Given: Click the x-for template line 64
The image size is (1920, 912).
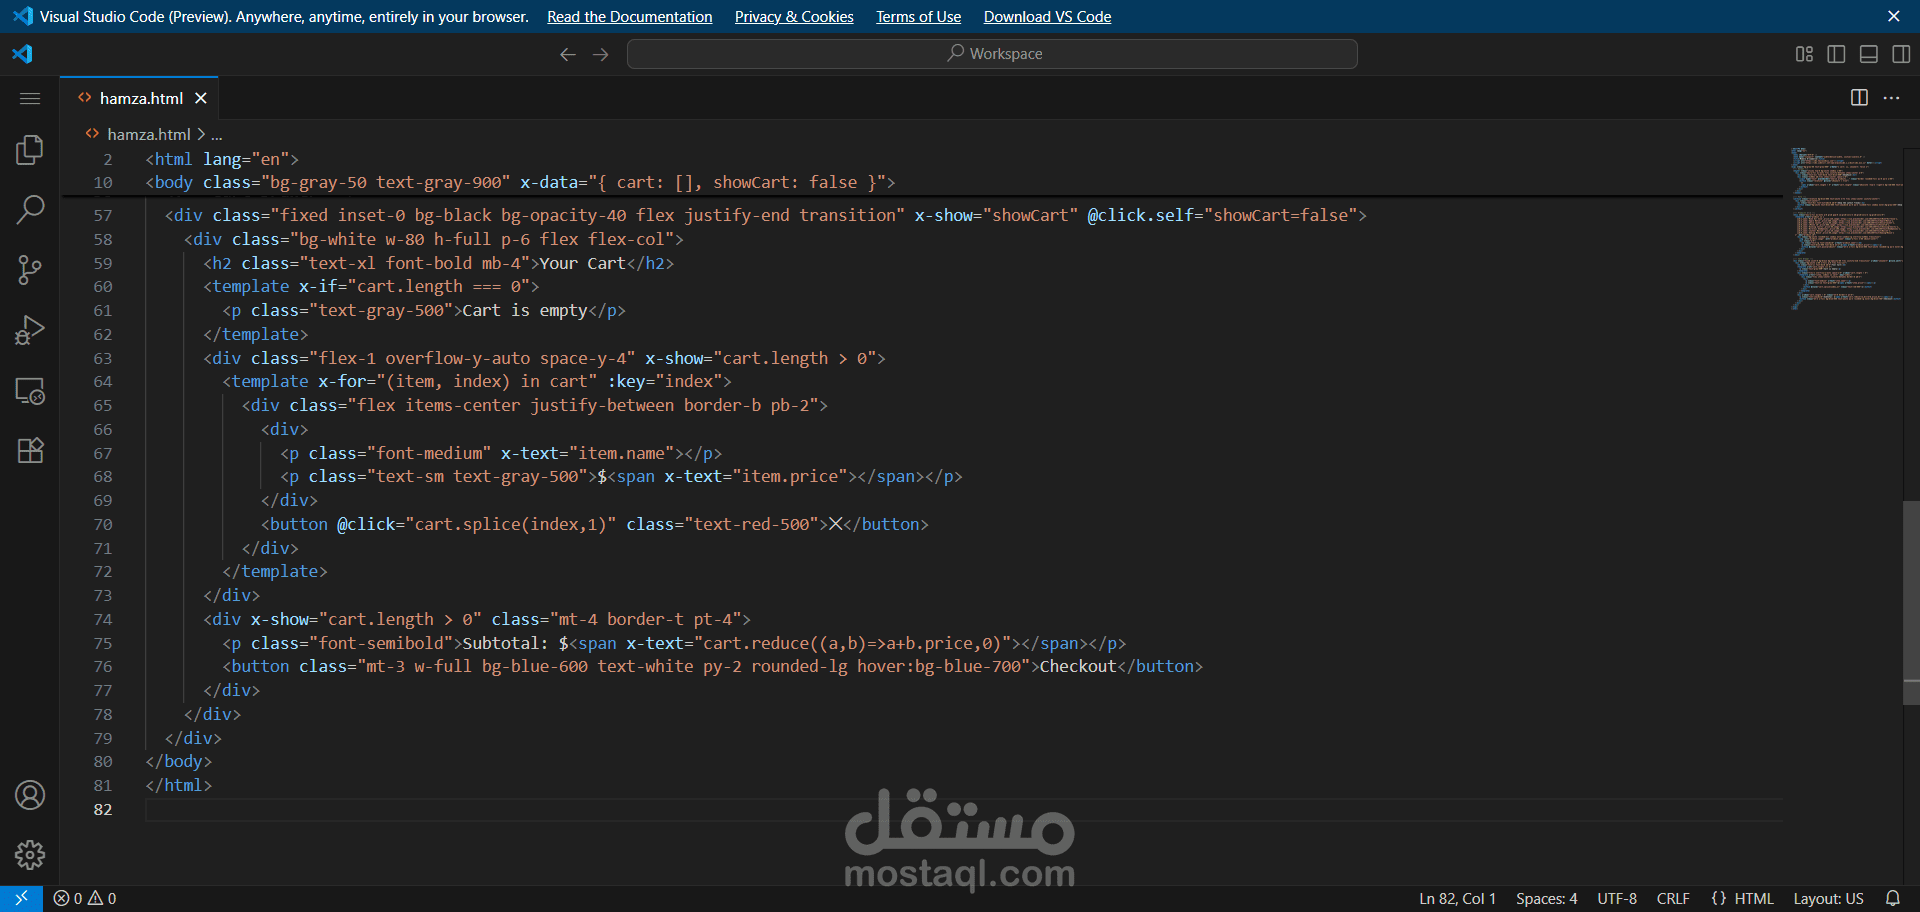Looking at the screenshot, I should (477, 382).
